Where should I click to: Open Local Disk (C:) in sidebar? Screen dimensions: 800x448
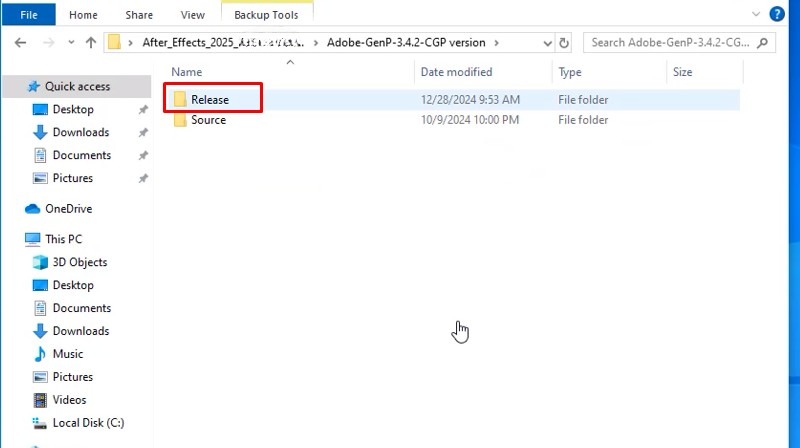[x=88, y=423]
